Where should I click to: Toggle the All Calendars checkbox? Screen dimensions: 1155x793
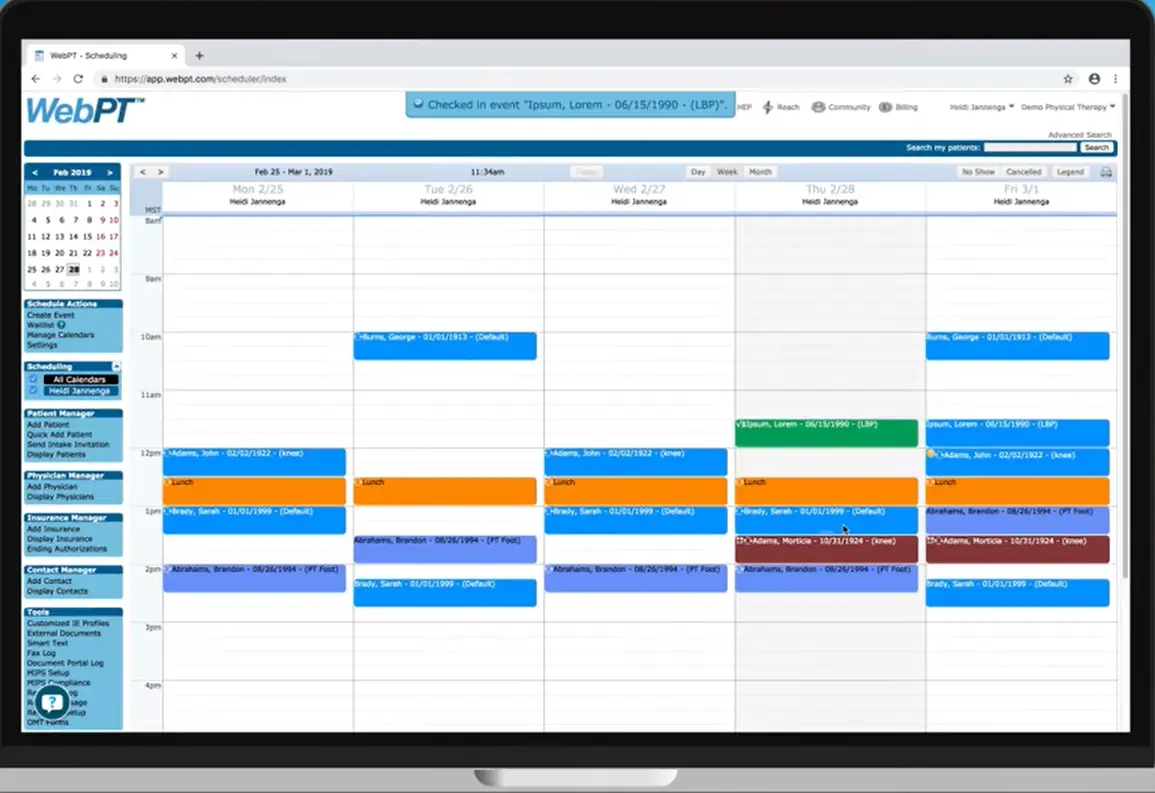(32, 379)
